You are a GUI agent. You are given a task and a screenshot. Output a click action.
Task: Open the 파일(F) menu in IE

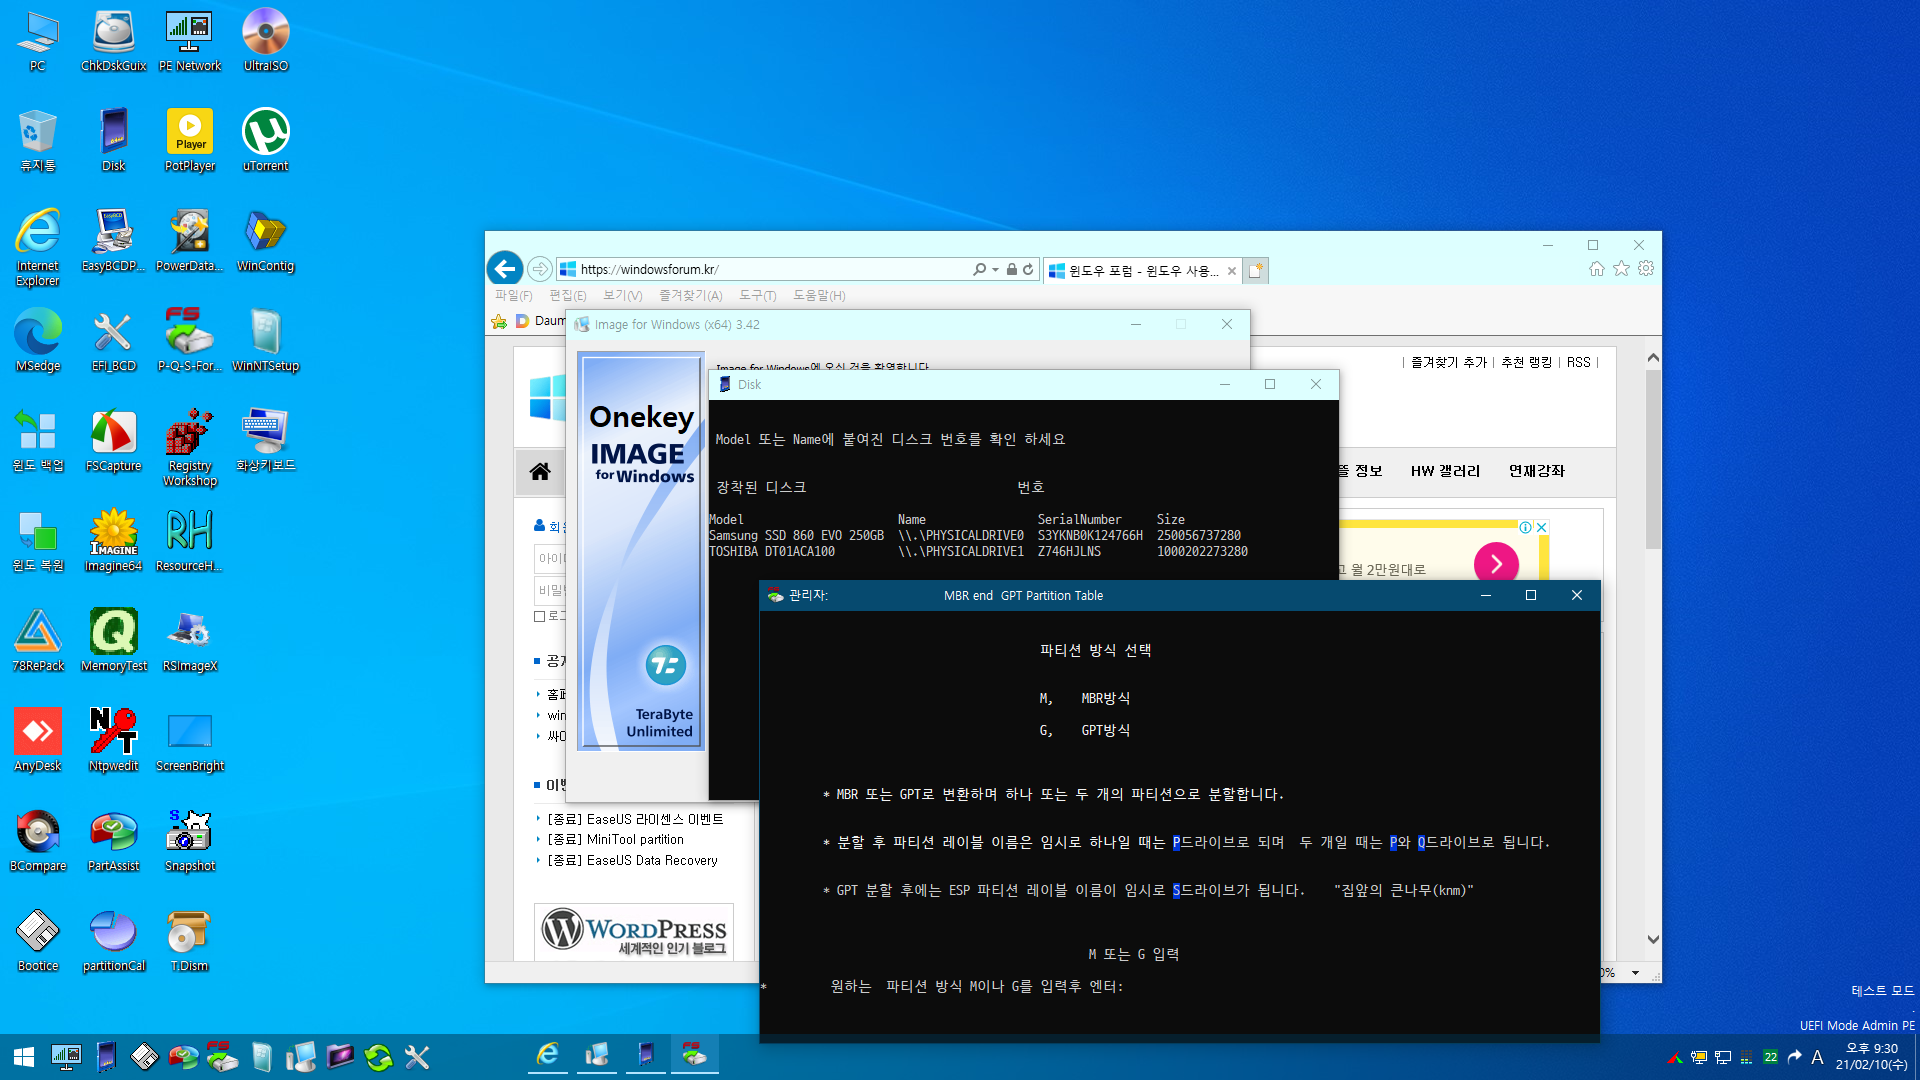[513, 295]
